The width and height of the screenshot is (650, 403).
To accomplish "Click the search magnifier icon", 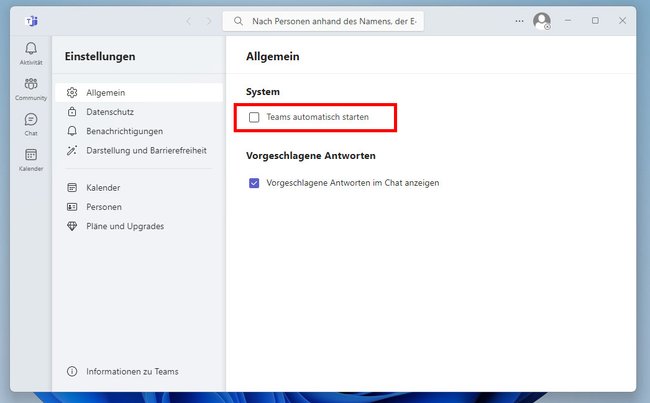I will tap(238, 21).
